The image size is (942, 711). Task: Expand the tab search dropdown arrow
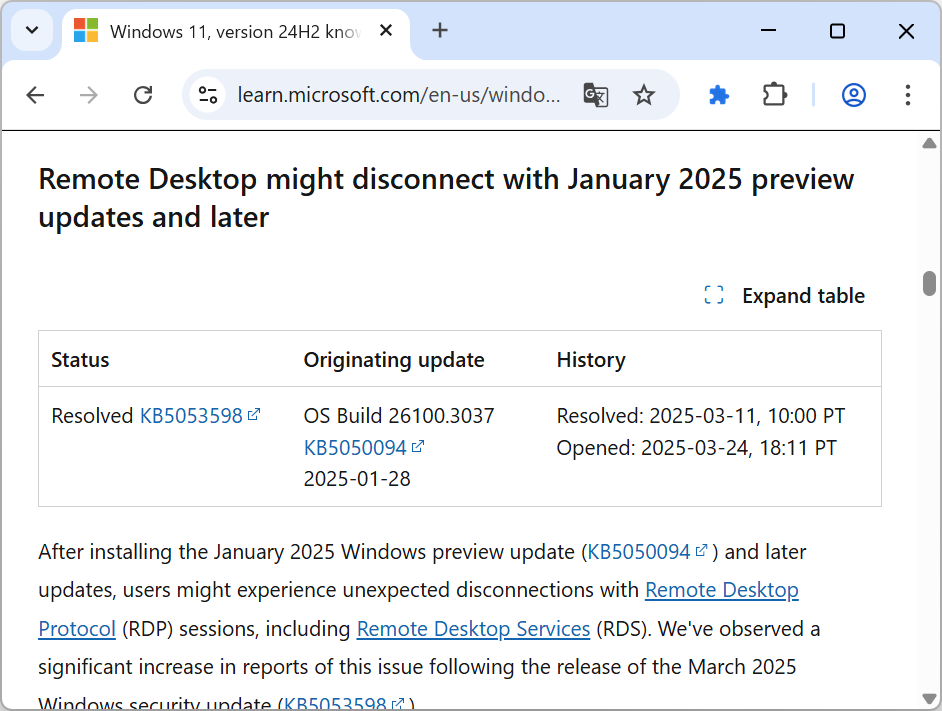pyautogui.click(x=32, y=31)
